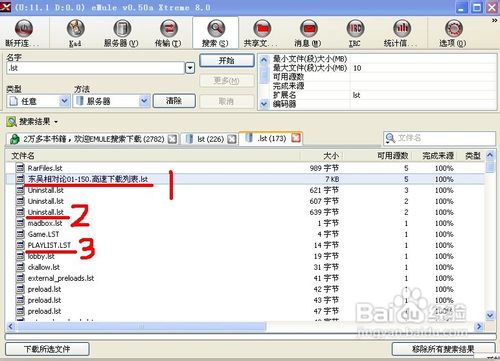Open the Transfers (传输) toolbar icon
The width and height of the screenshot is (500, 361).
point(169,29)
